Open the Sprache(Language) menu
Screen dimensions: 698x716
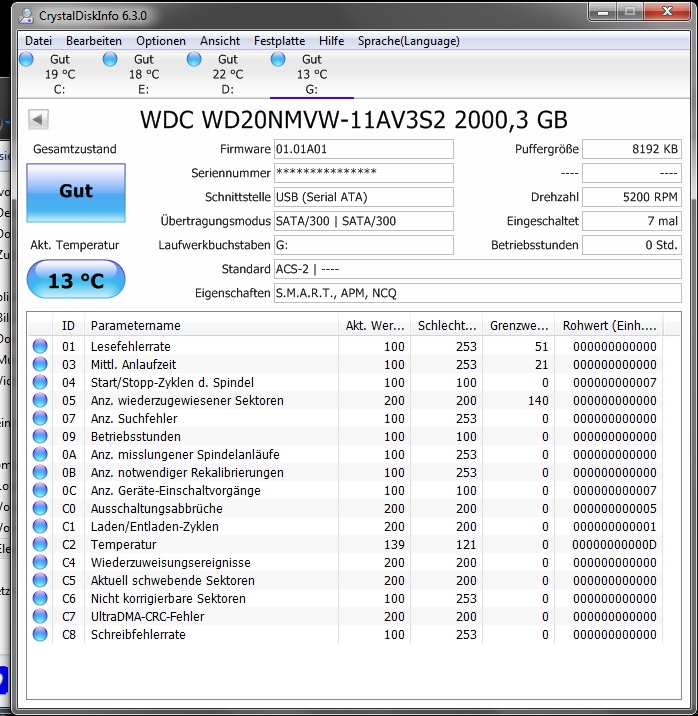coord(409,41)
